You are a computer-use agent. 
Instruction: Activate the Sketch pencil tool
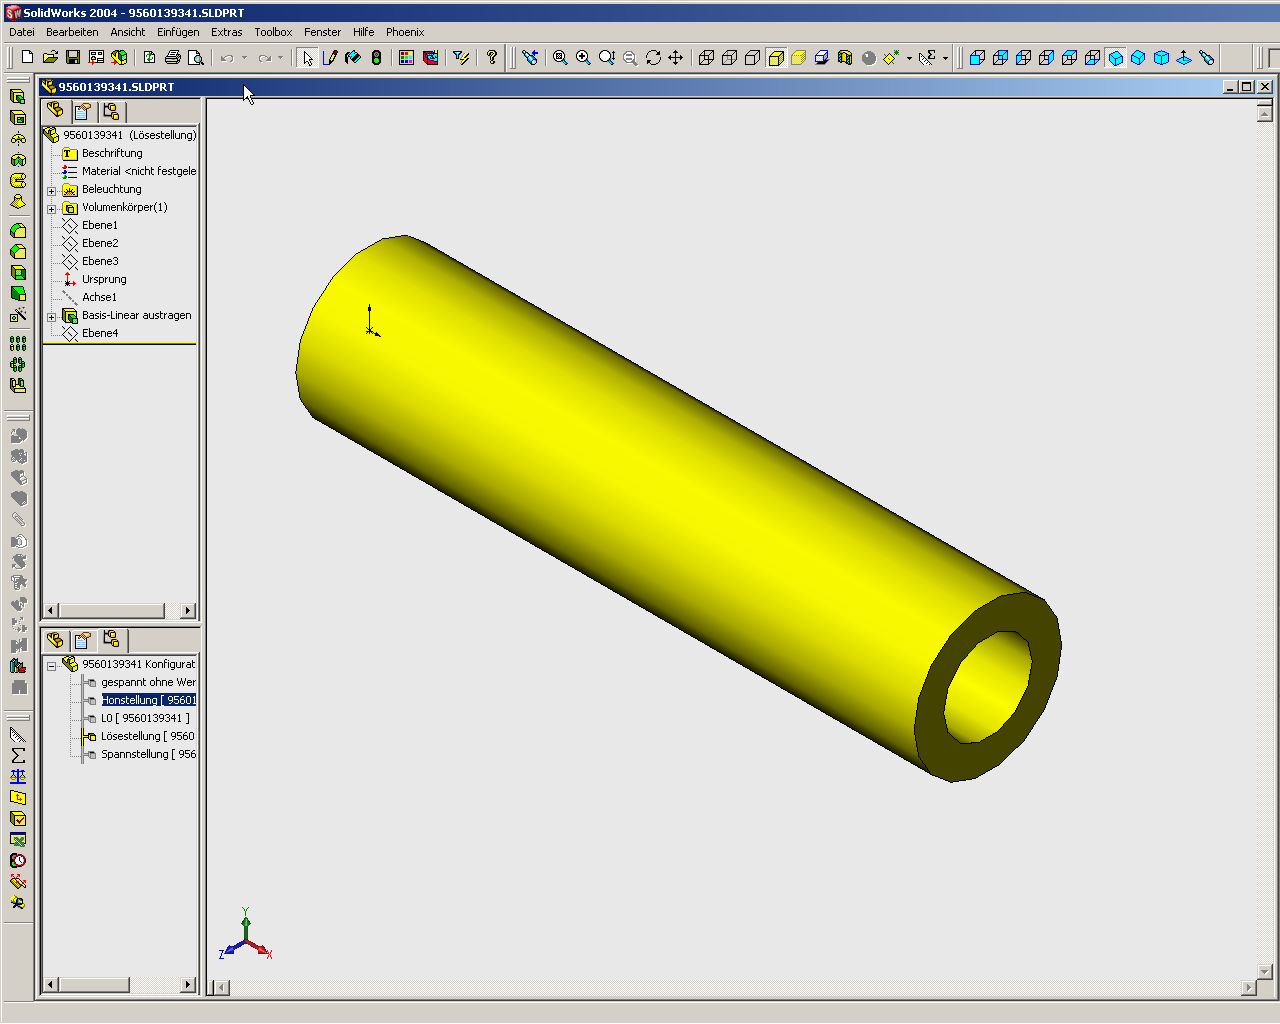(330, 58)
